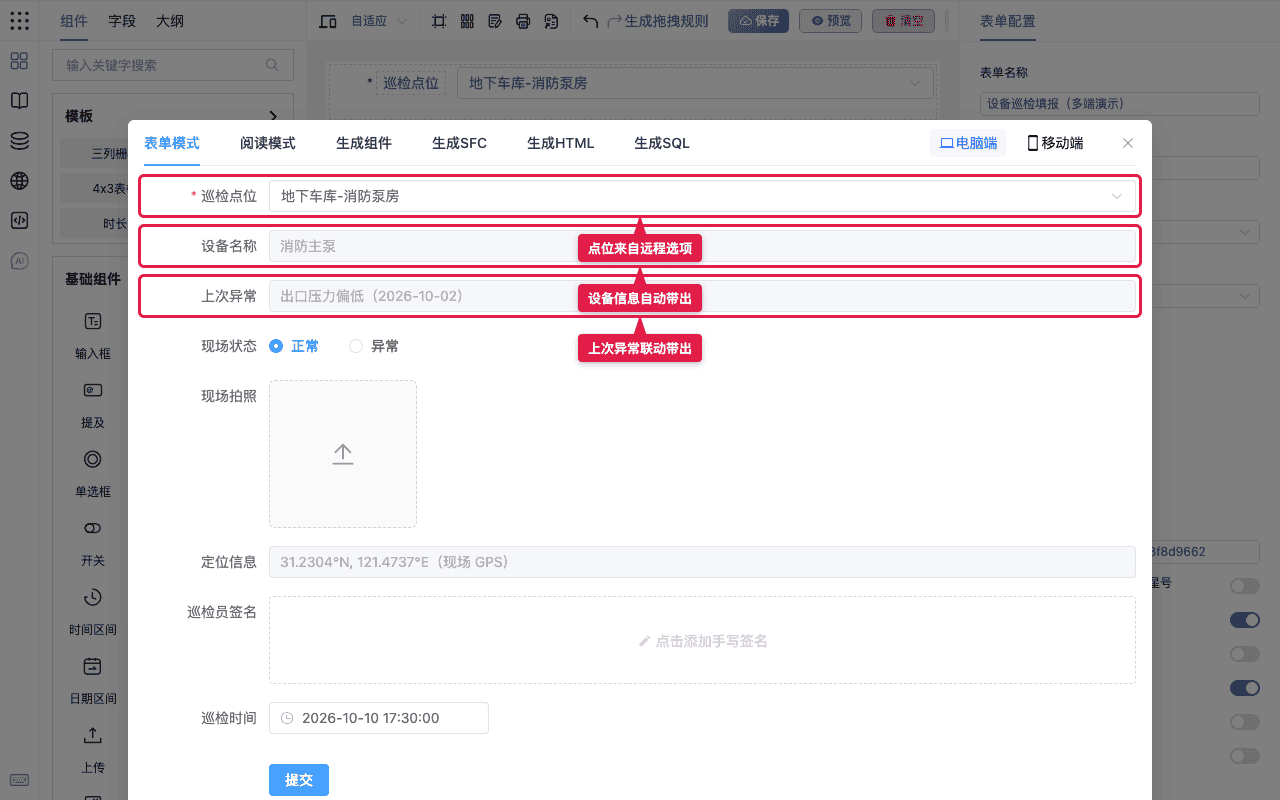Click the printer icon in toolbar
This screenshot has height=800, width=1280.
click(x=523, y=21)
